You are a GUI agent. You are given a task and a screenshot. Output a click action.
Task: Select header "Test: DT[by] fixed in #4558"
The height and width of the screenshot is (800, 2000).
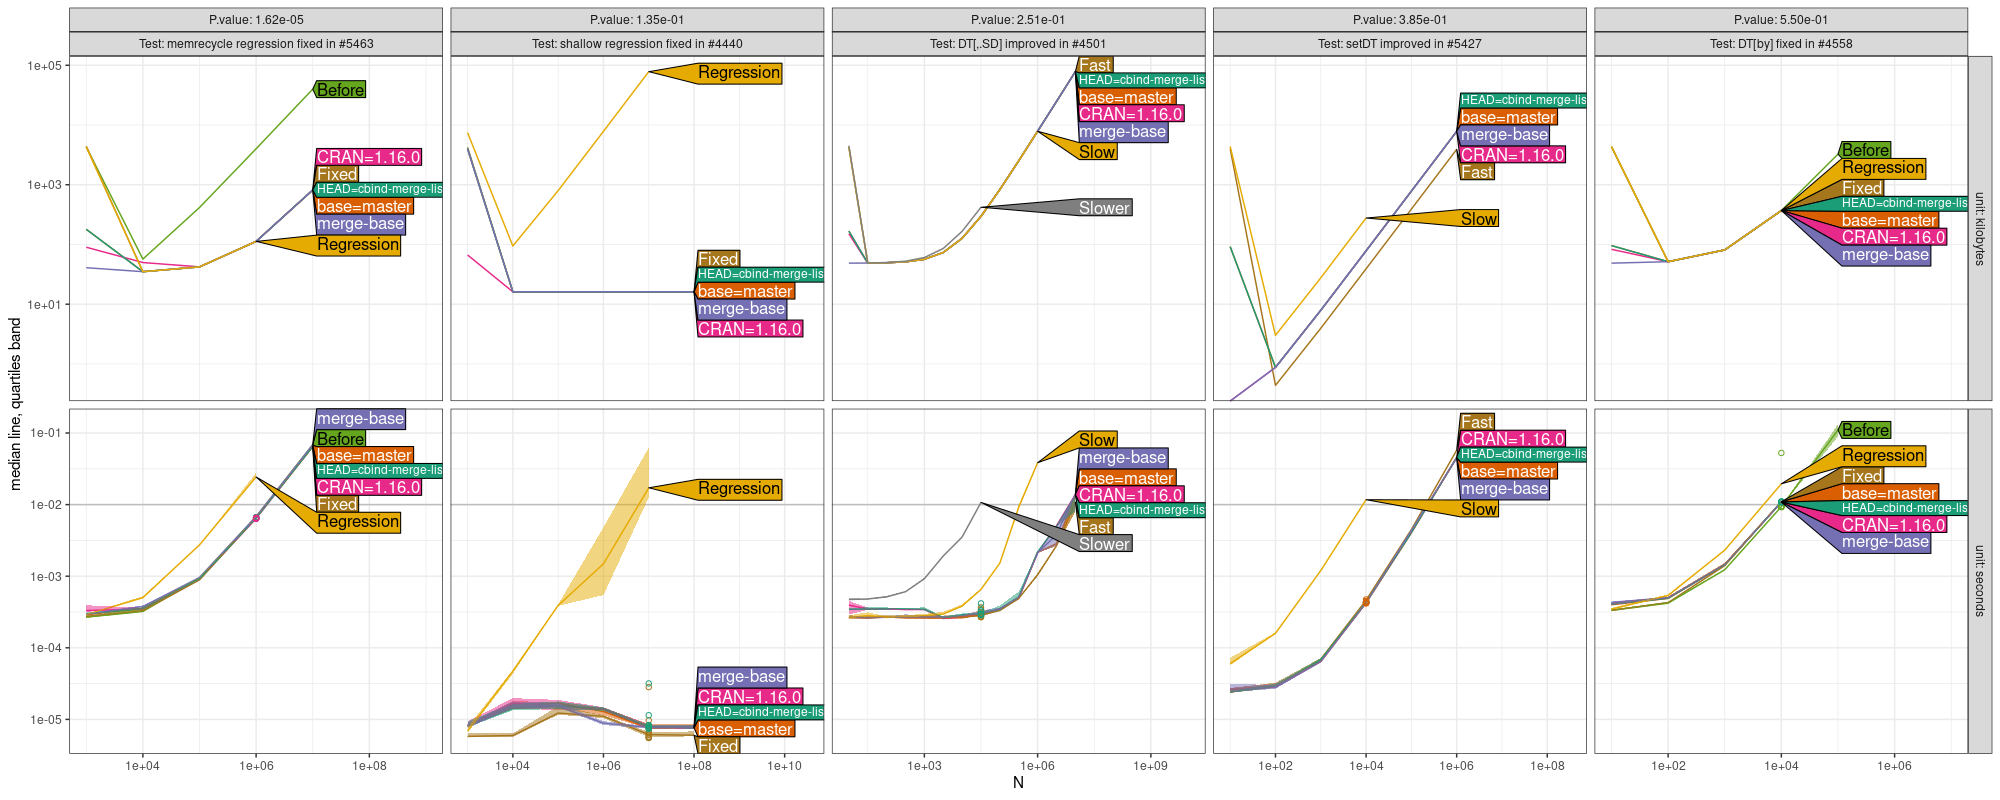pos(1781,44)
